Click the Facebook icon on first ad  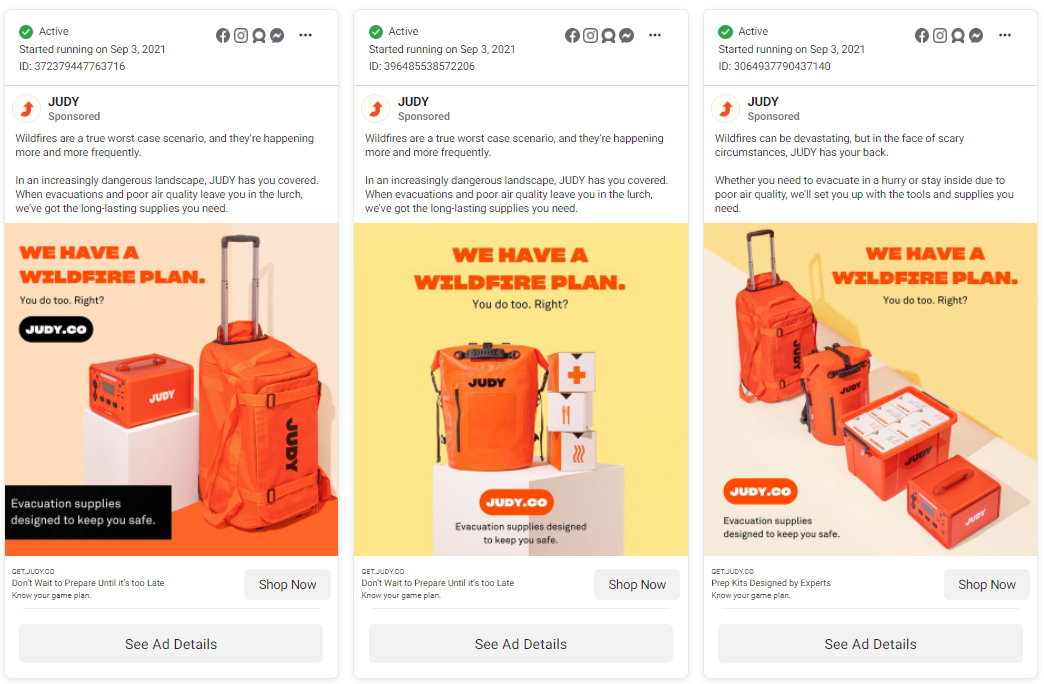coord(222,35)
